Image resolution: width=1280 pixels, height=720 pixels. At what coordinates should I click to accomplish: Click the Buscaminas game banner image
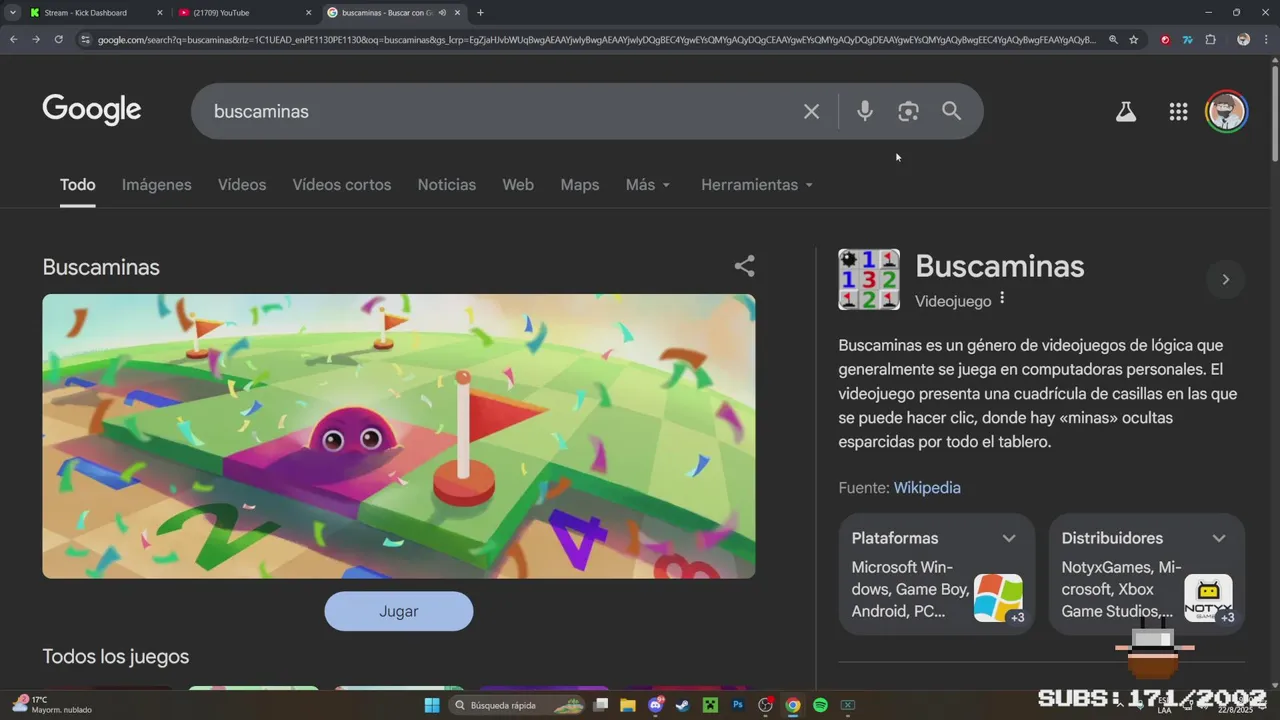tap(399, 436)
